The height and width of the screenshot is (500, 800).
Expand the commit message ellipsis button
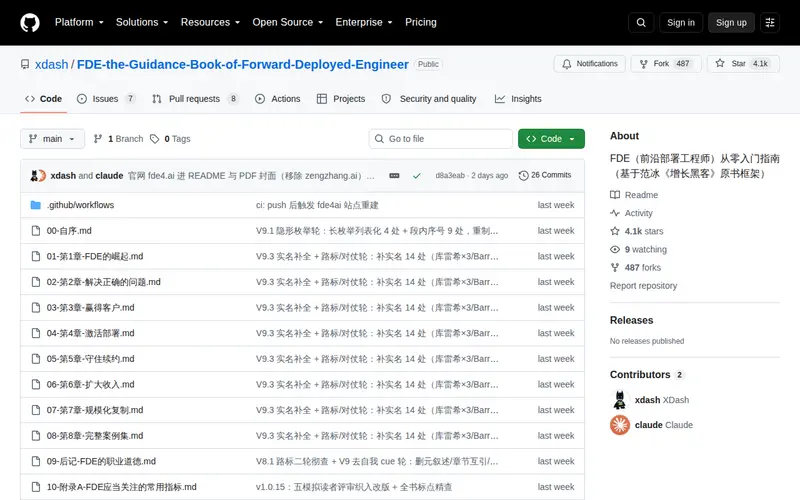(x=394, y=176)
